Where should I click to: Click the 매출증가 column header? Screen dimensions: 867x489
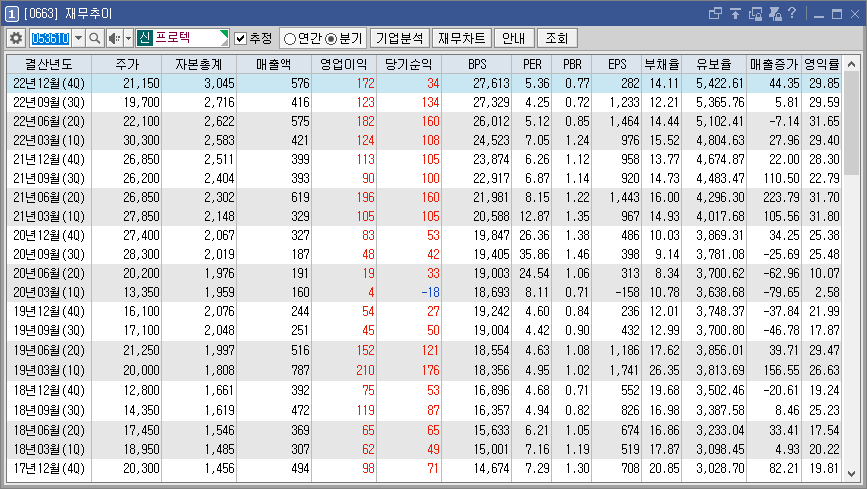774,64
